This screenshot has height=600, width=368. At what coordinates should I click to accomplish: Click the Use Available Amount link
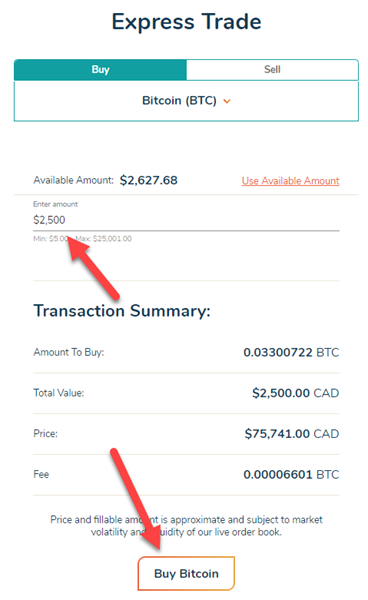tap(290, 181)
